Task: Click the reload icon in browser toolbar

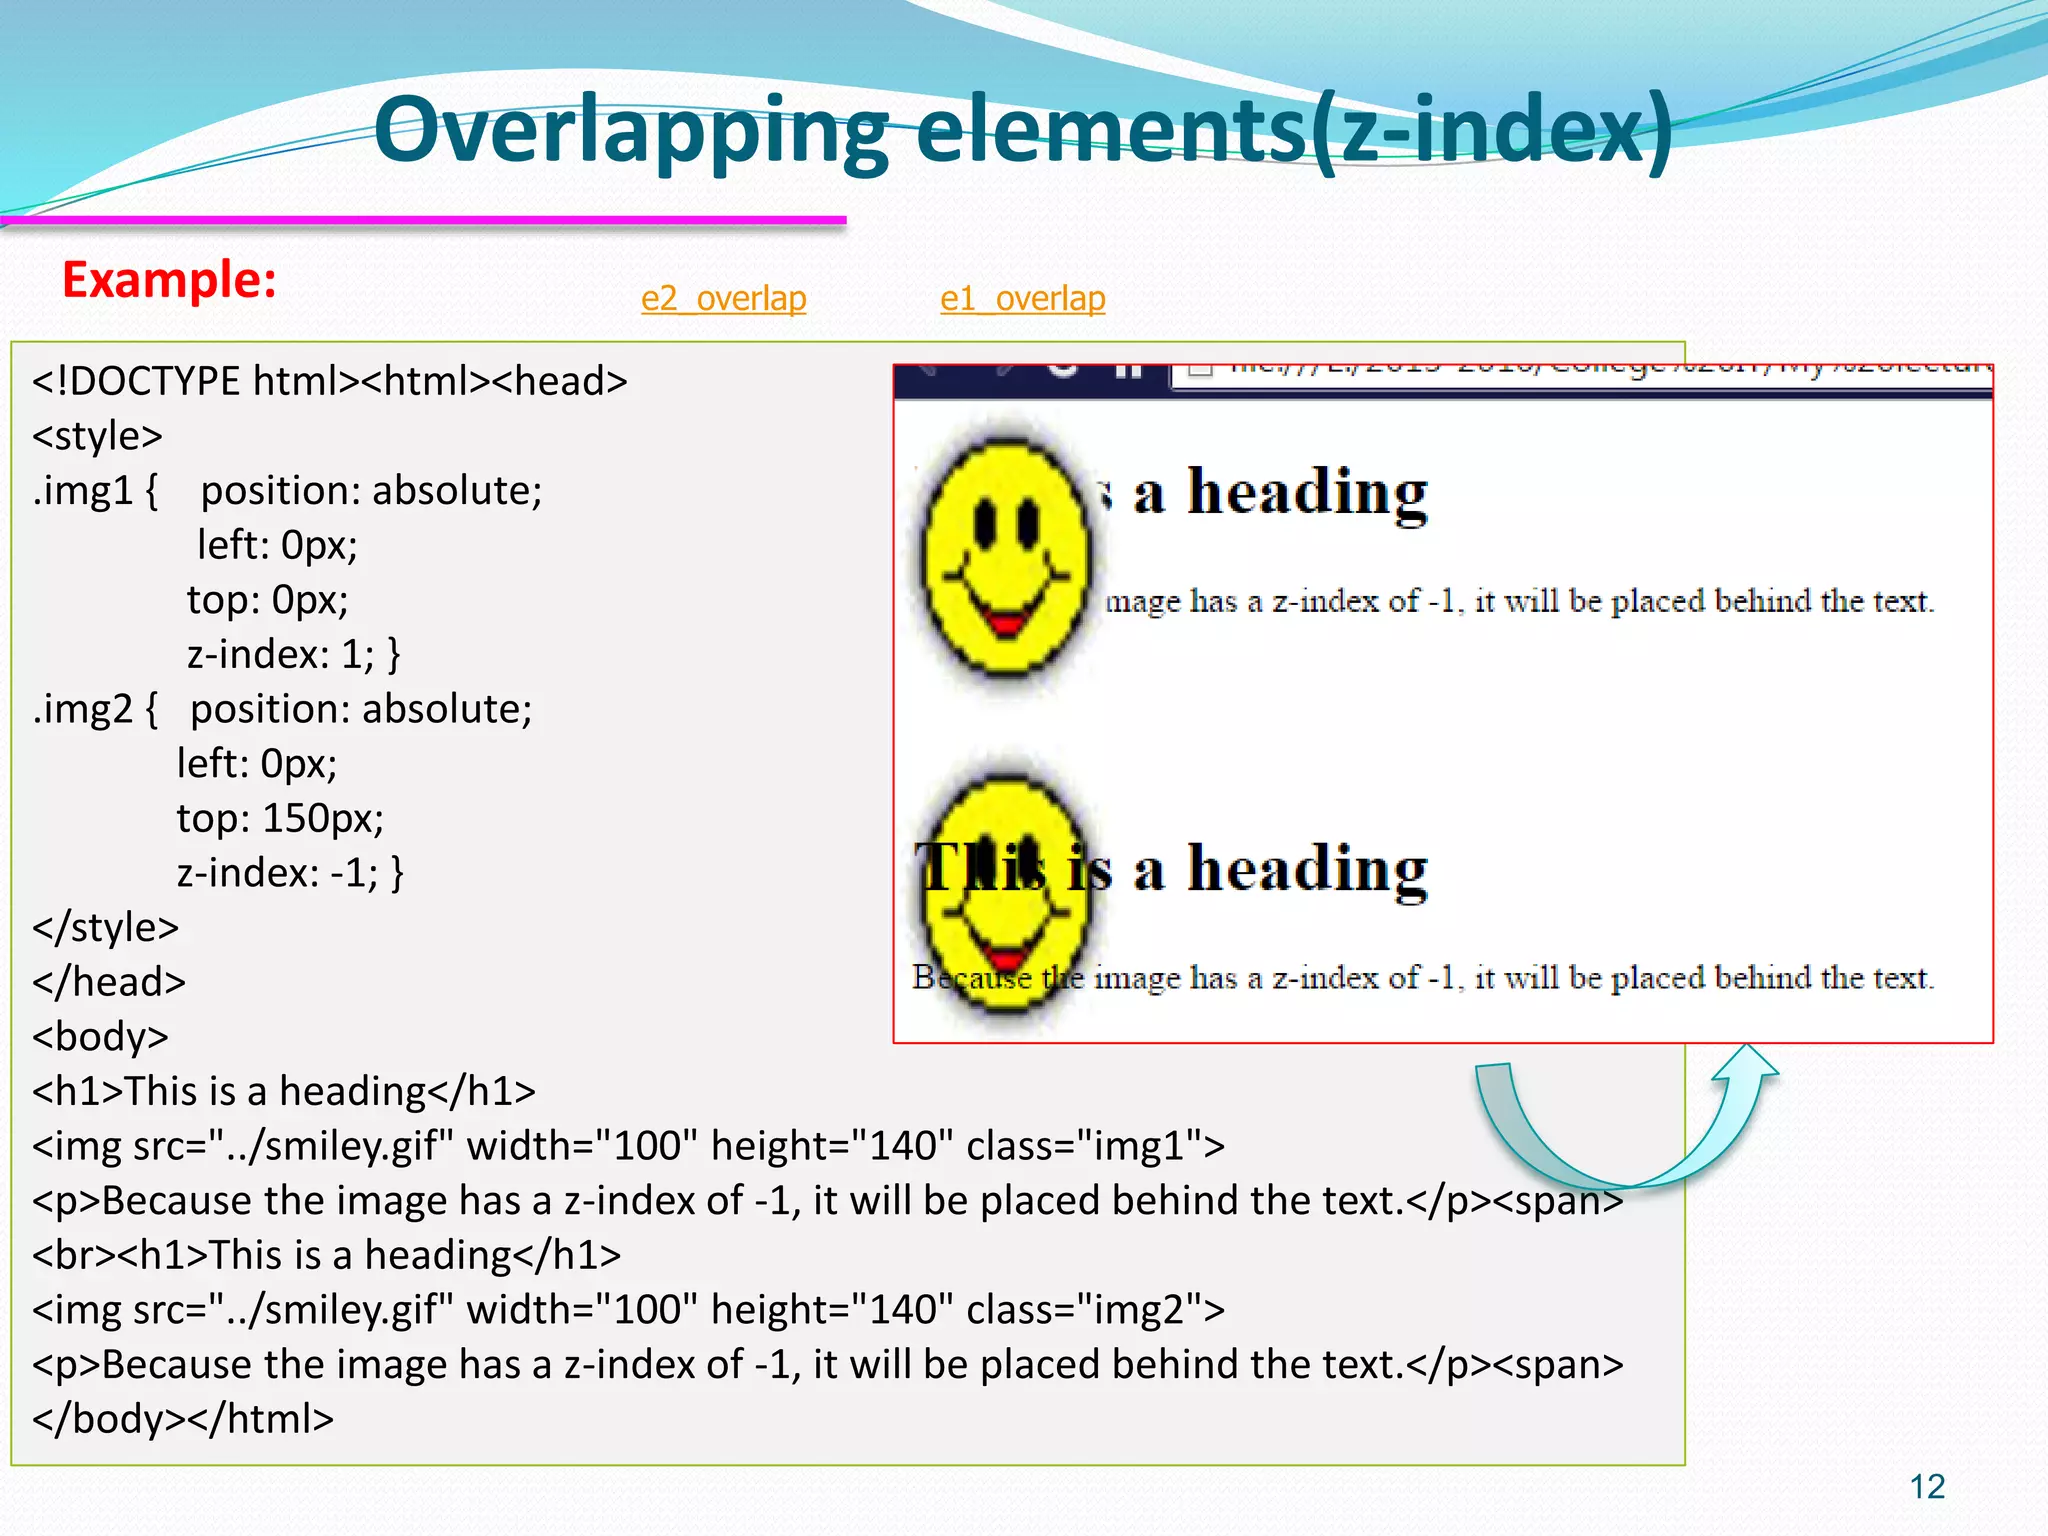Action: 1063,369
